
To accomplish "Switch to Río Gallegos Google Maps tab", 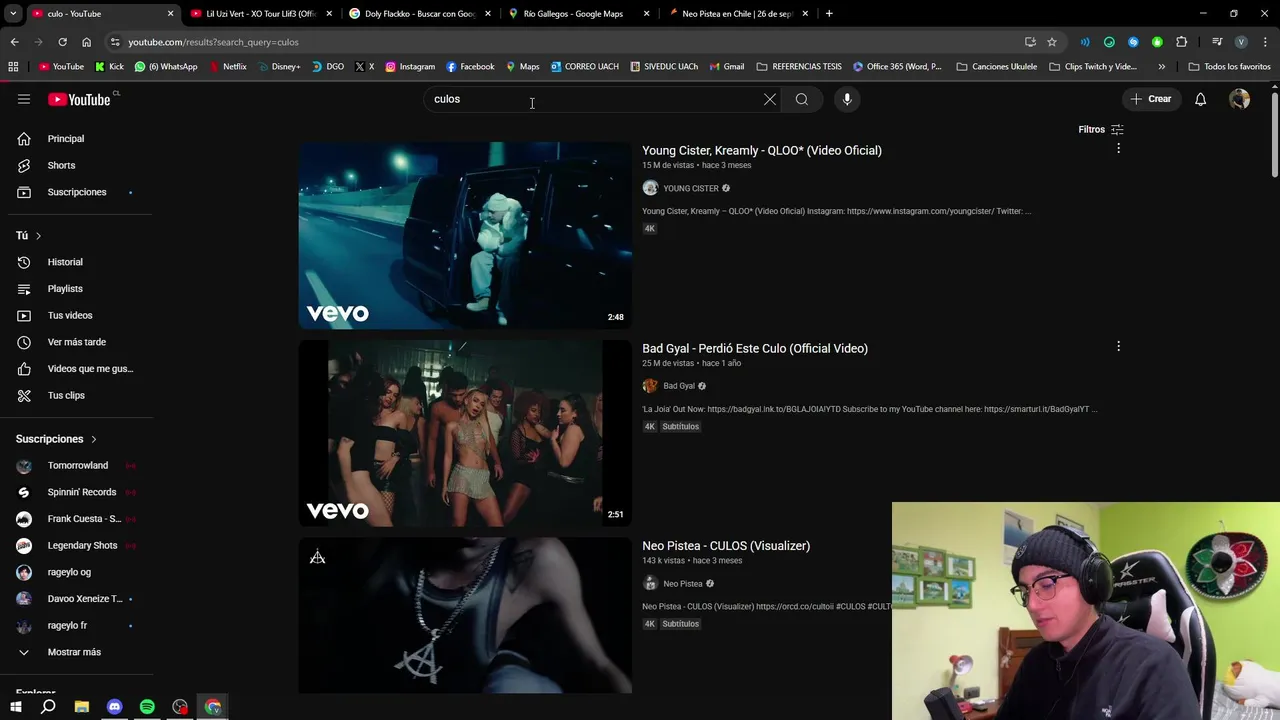I will pos(578,14).
